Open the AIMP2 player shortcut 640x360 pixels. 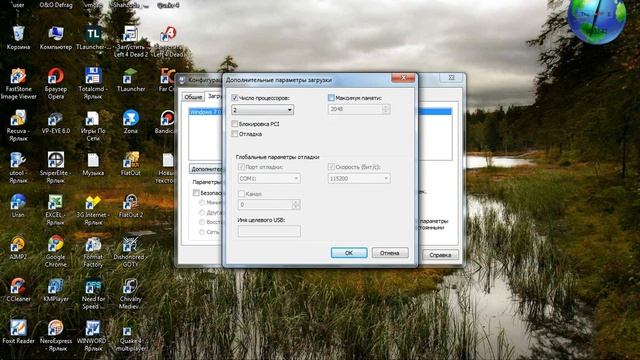pos(18,248)
